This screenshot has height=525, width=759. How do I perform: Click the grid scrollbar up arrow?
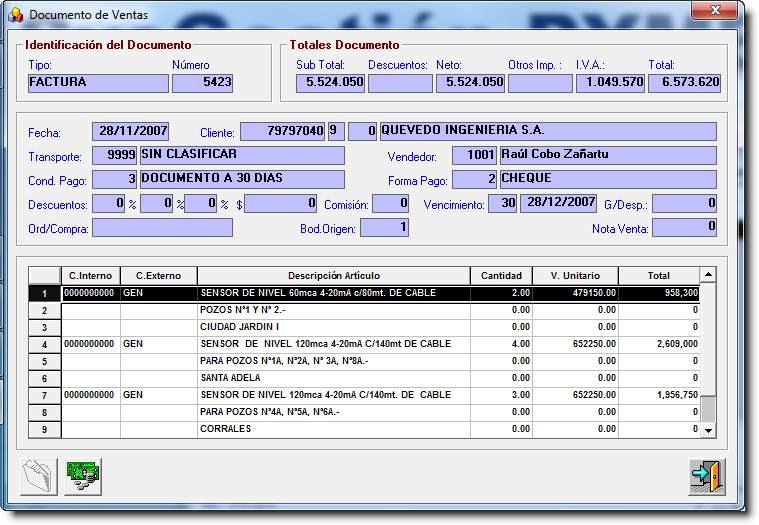point(708,275)
